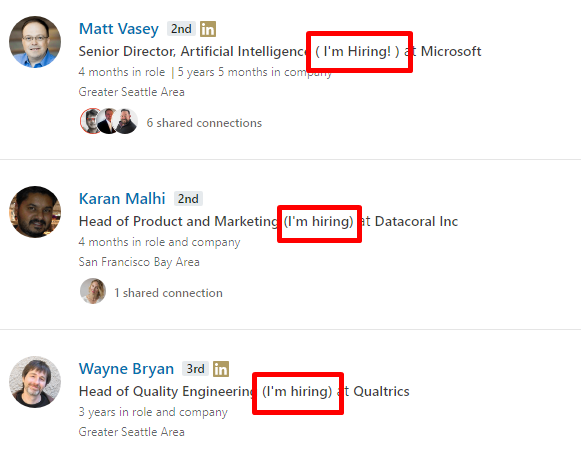Image resolution: width=581 pixels, height=462 pixels.
Task: Click the LinkedIn Premium badge beside Wayne Bryan
Action: pyautogui.click(x=221, y=369)
